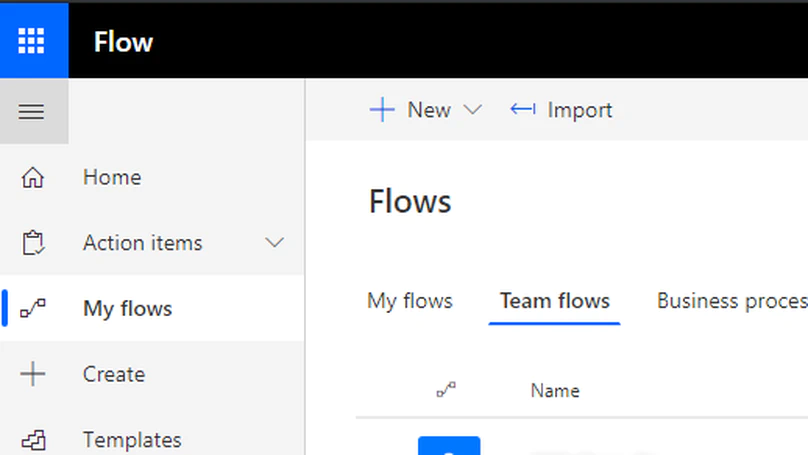Click the Import button label
Screen dimensions: 808x455
click(580, 110)
